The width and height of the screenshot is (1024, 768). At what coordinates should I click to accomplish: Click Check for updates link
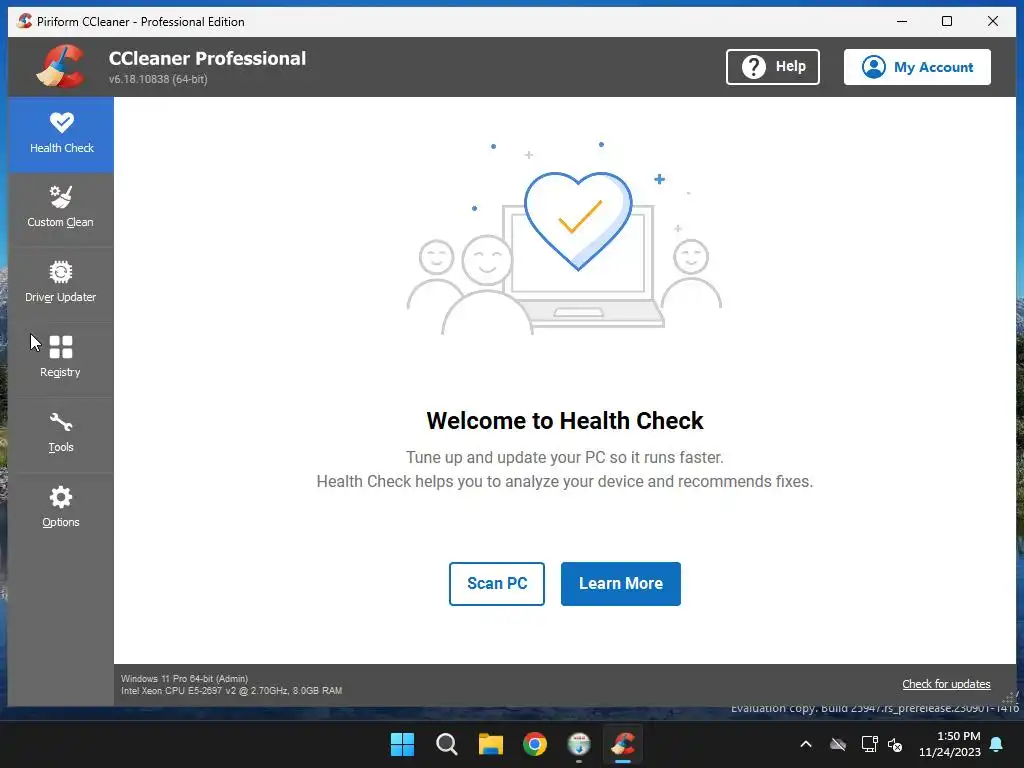click(946, 684)
